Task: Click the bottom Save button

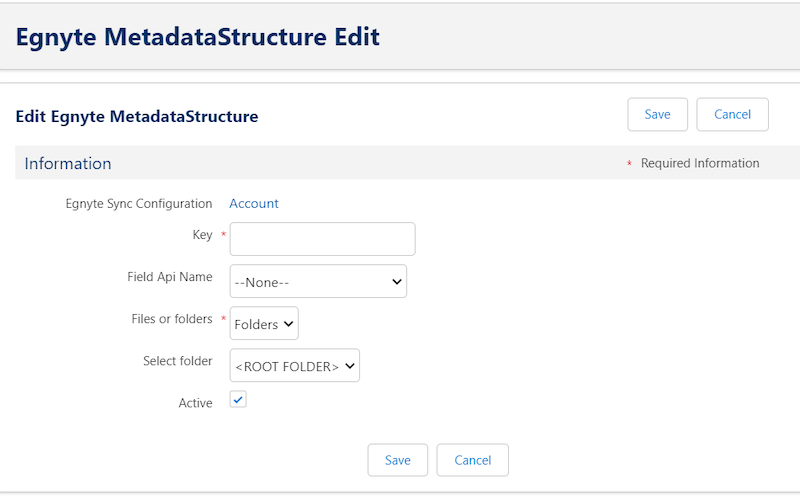Action: point(397,460)
